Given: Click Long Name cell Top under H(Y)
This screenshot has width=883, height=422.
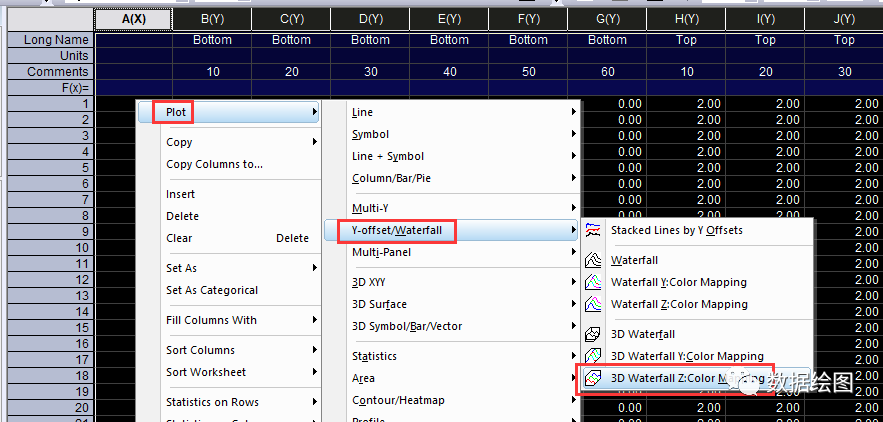Looking at the screenshot, I should [x=686, y=40].
